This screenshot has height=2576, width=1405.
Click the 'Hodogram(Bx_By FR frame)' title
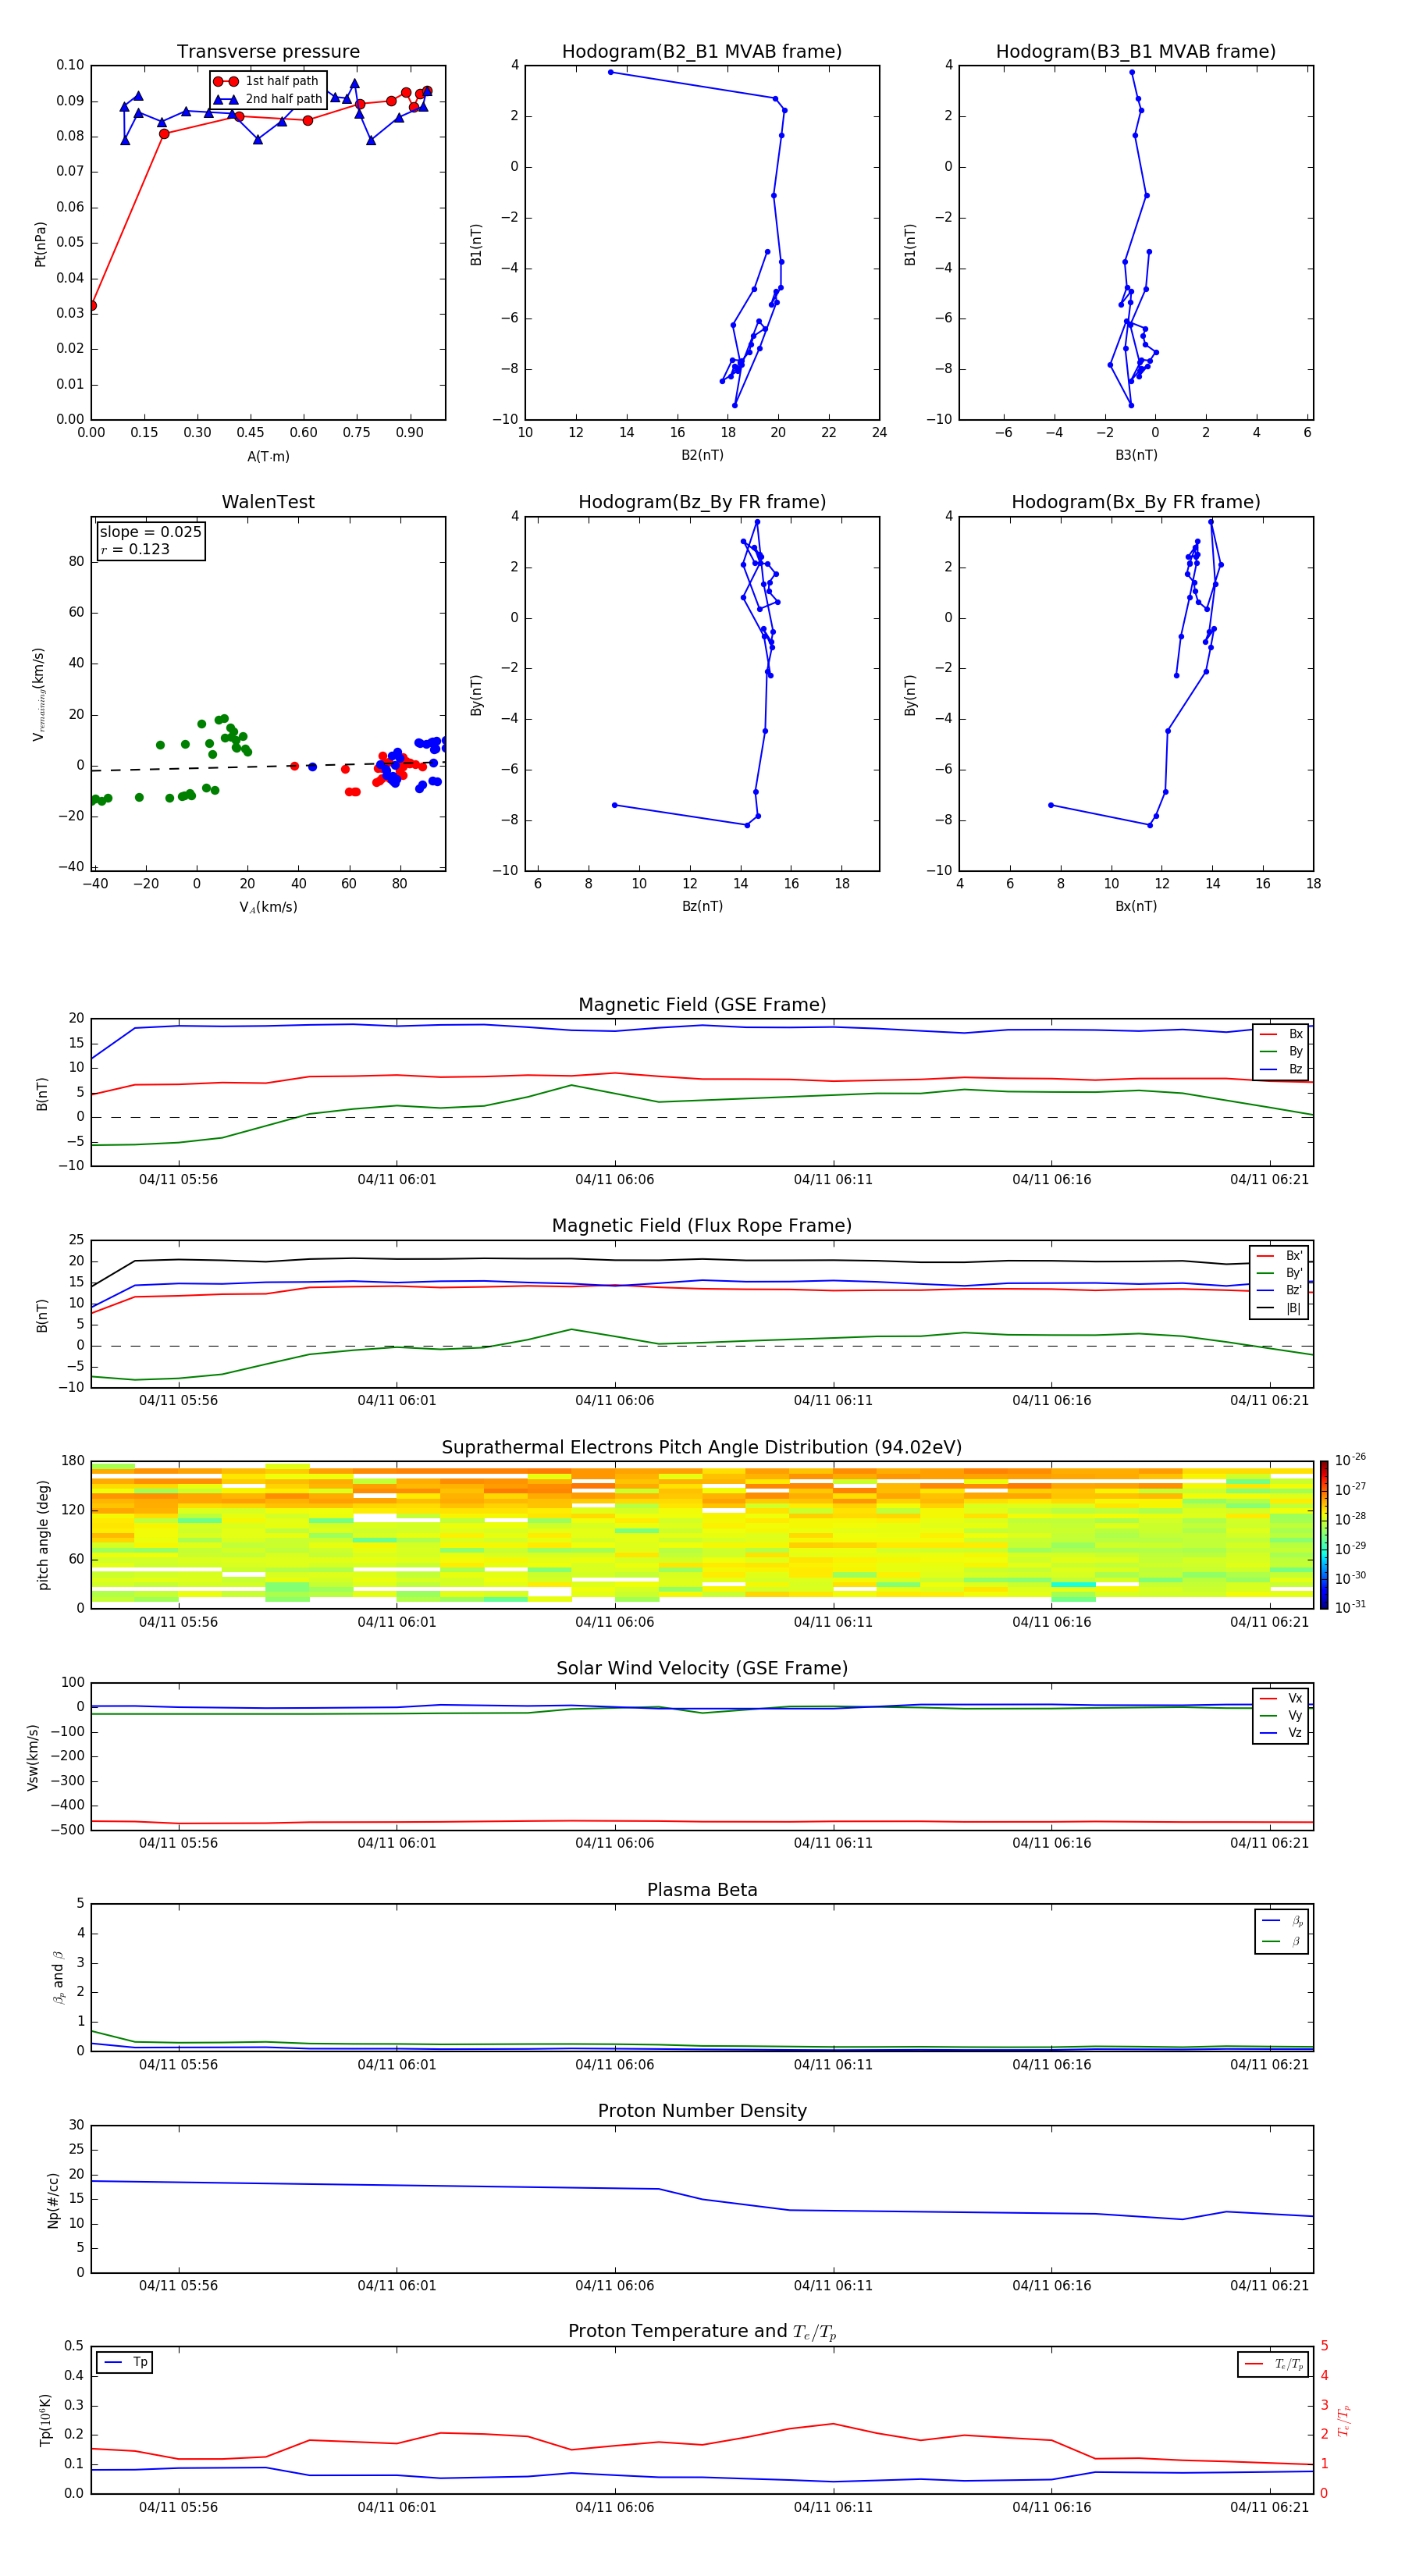click(1136, 502)
